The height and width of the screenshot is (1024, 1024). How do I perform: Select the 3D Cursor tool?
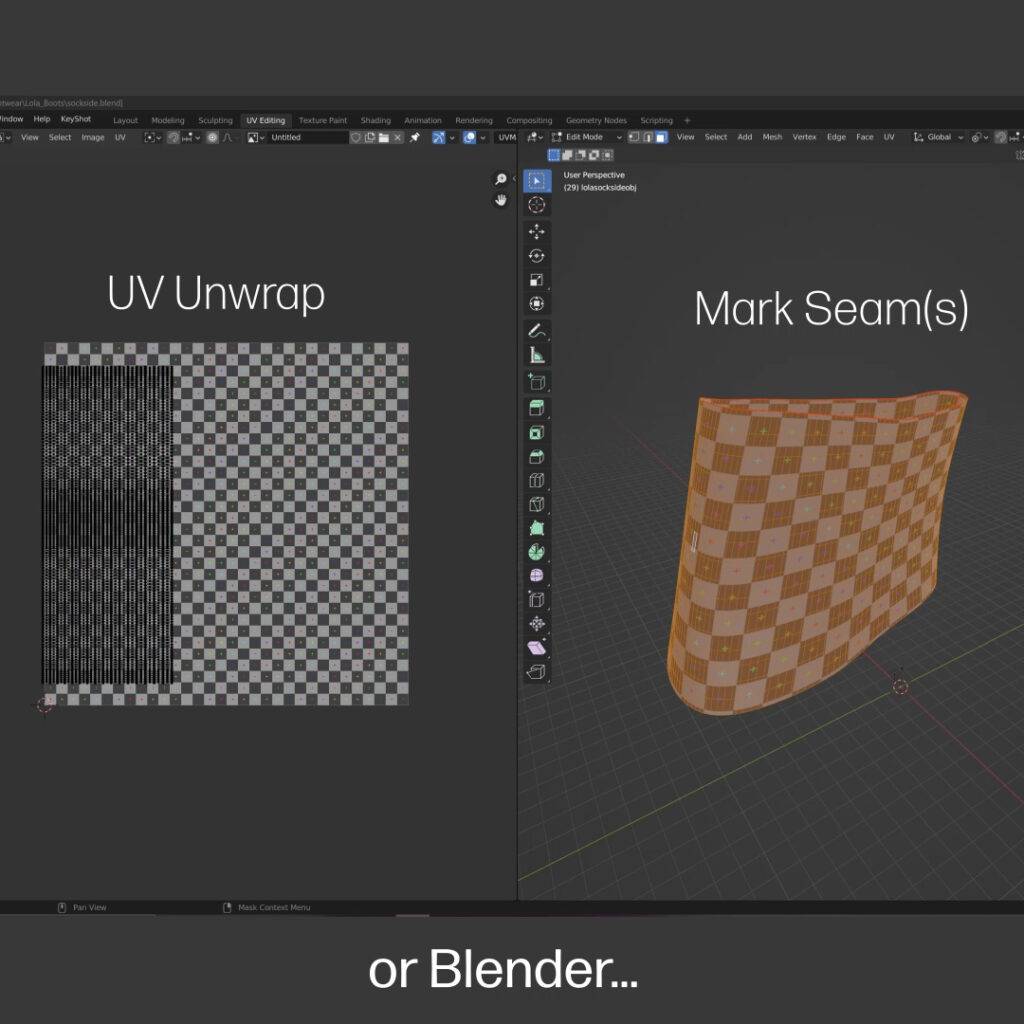pyautogui.click(x=537, y=205)
